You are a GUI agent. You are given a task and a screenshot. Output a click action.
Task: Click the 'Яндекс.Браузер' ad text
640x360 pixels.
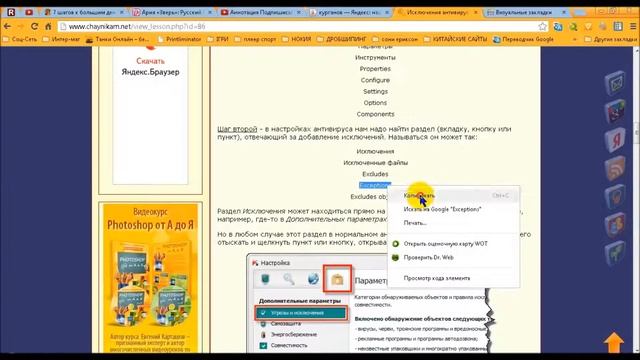[150, 72]
